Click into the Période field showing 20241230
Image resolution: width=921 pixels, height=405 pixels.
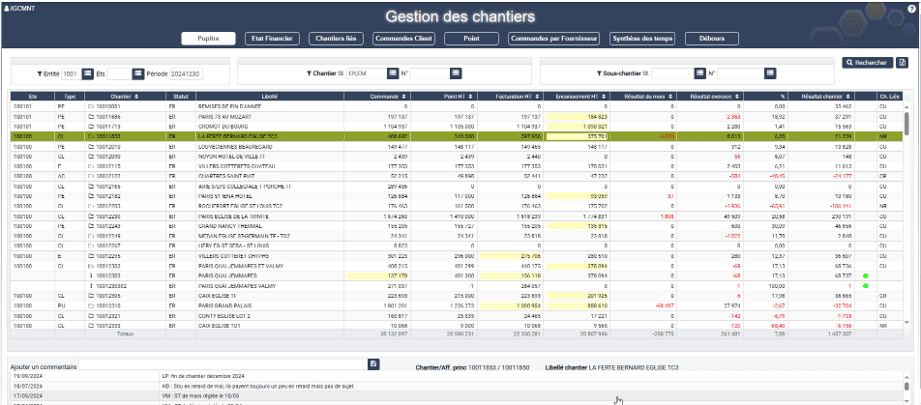pyautogui.click(x=187, y=73)
